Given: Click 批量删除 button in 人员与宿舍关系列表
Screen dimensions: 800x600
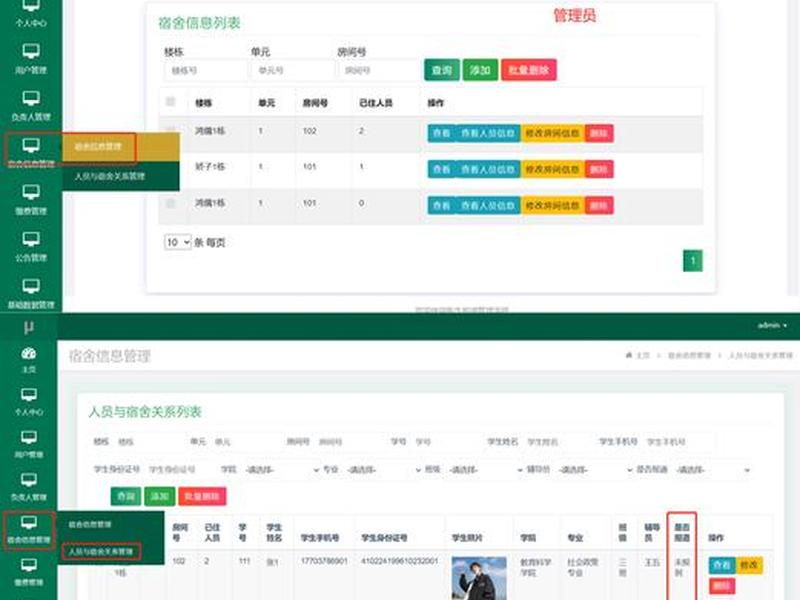Looking at the screenshot, I should point(202,496).
